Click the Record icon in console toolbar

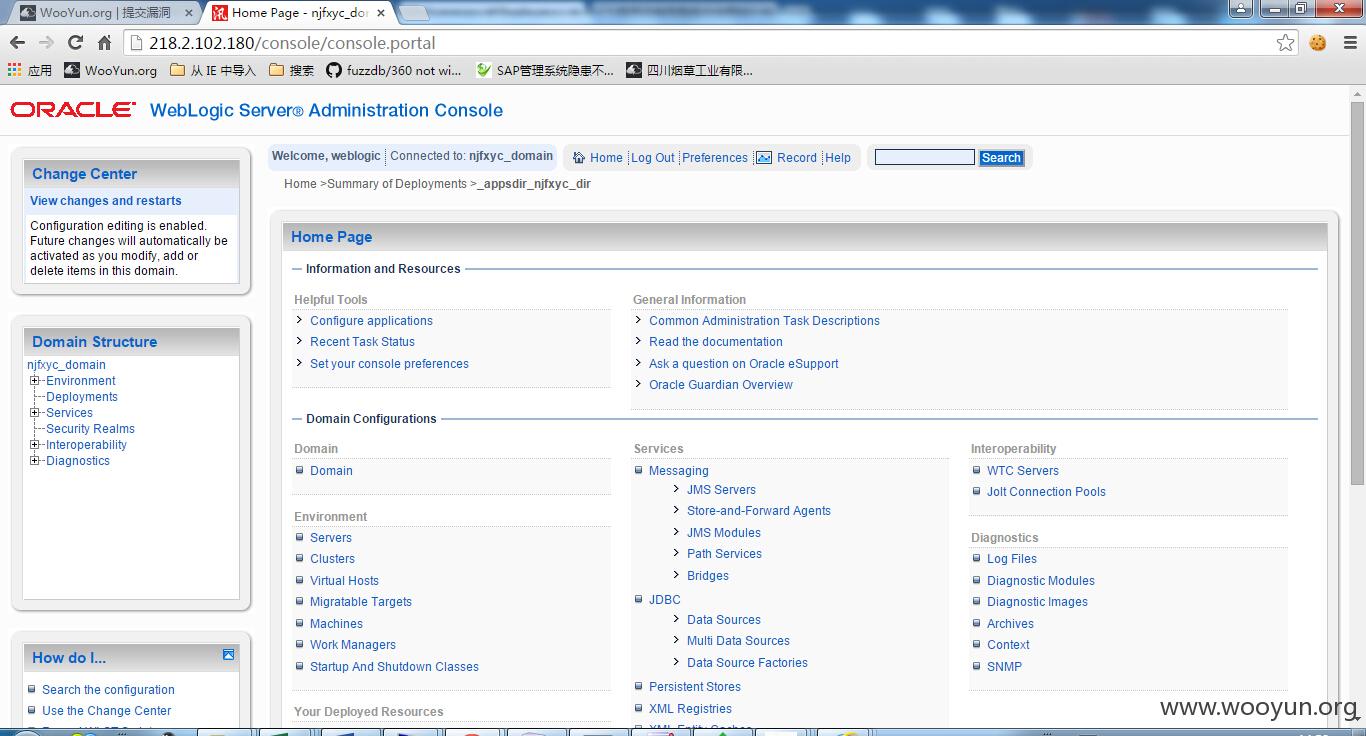tap(764, 158)
